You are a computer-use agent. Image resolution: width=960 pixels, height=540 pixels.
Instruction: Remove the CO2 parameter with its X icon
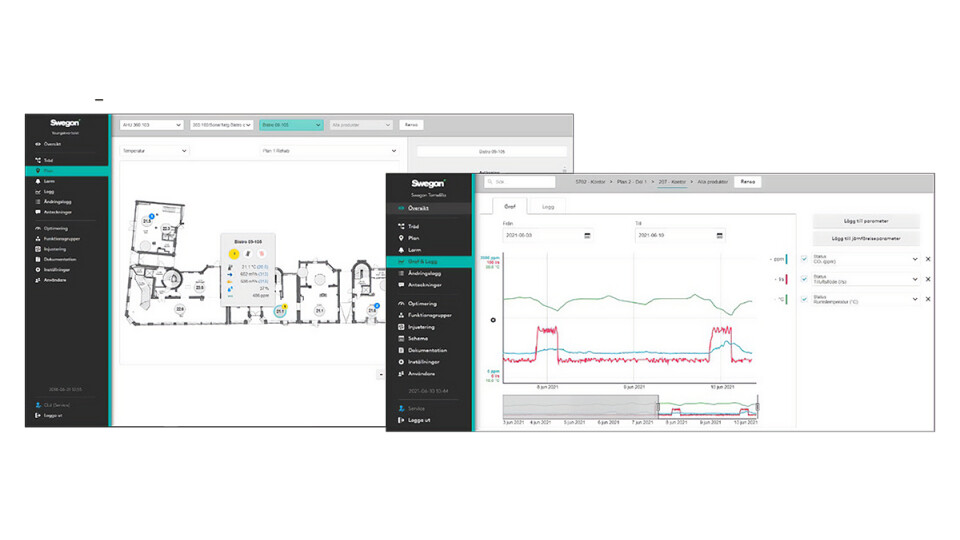click(x=927, y=259)
